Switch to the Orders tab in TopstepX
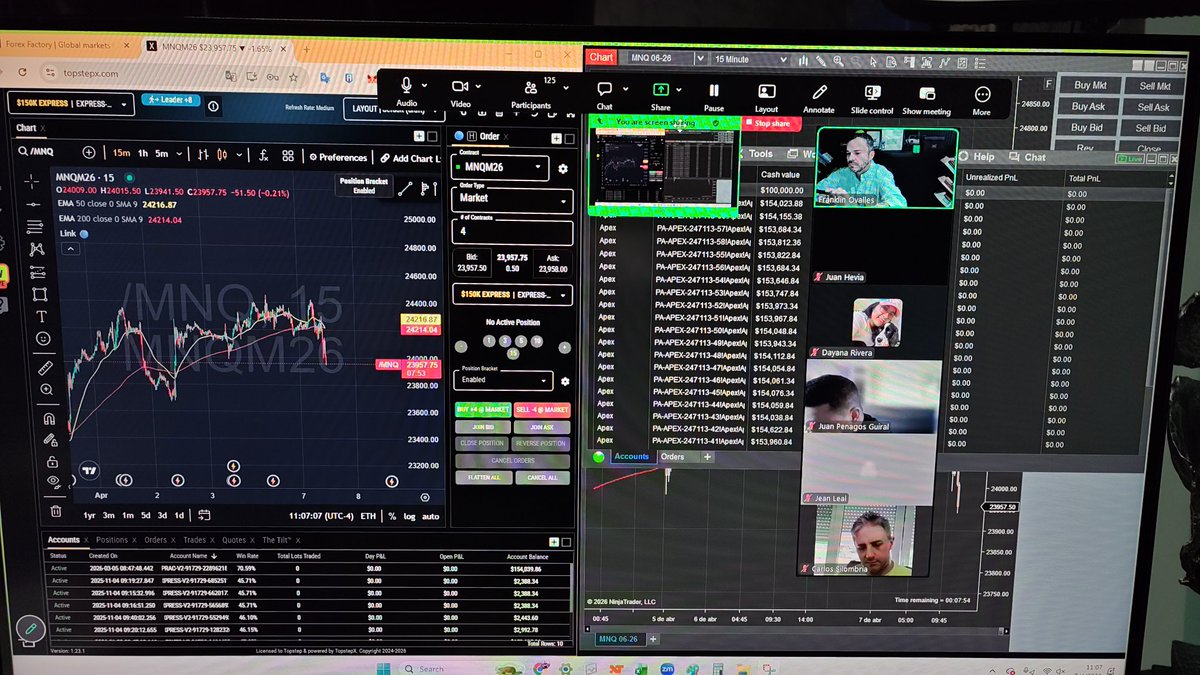 [155, 540]
